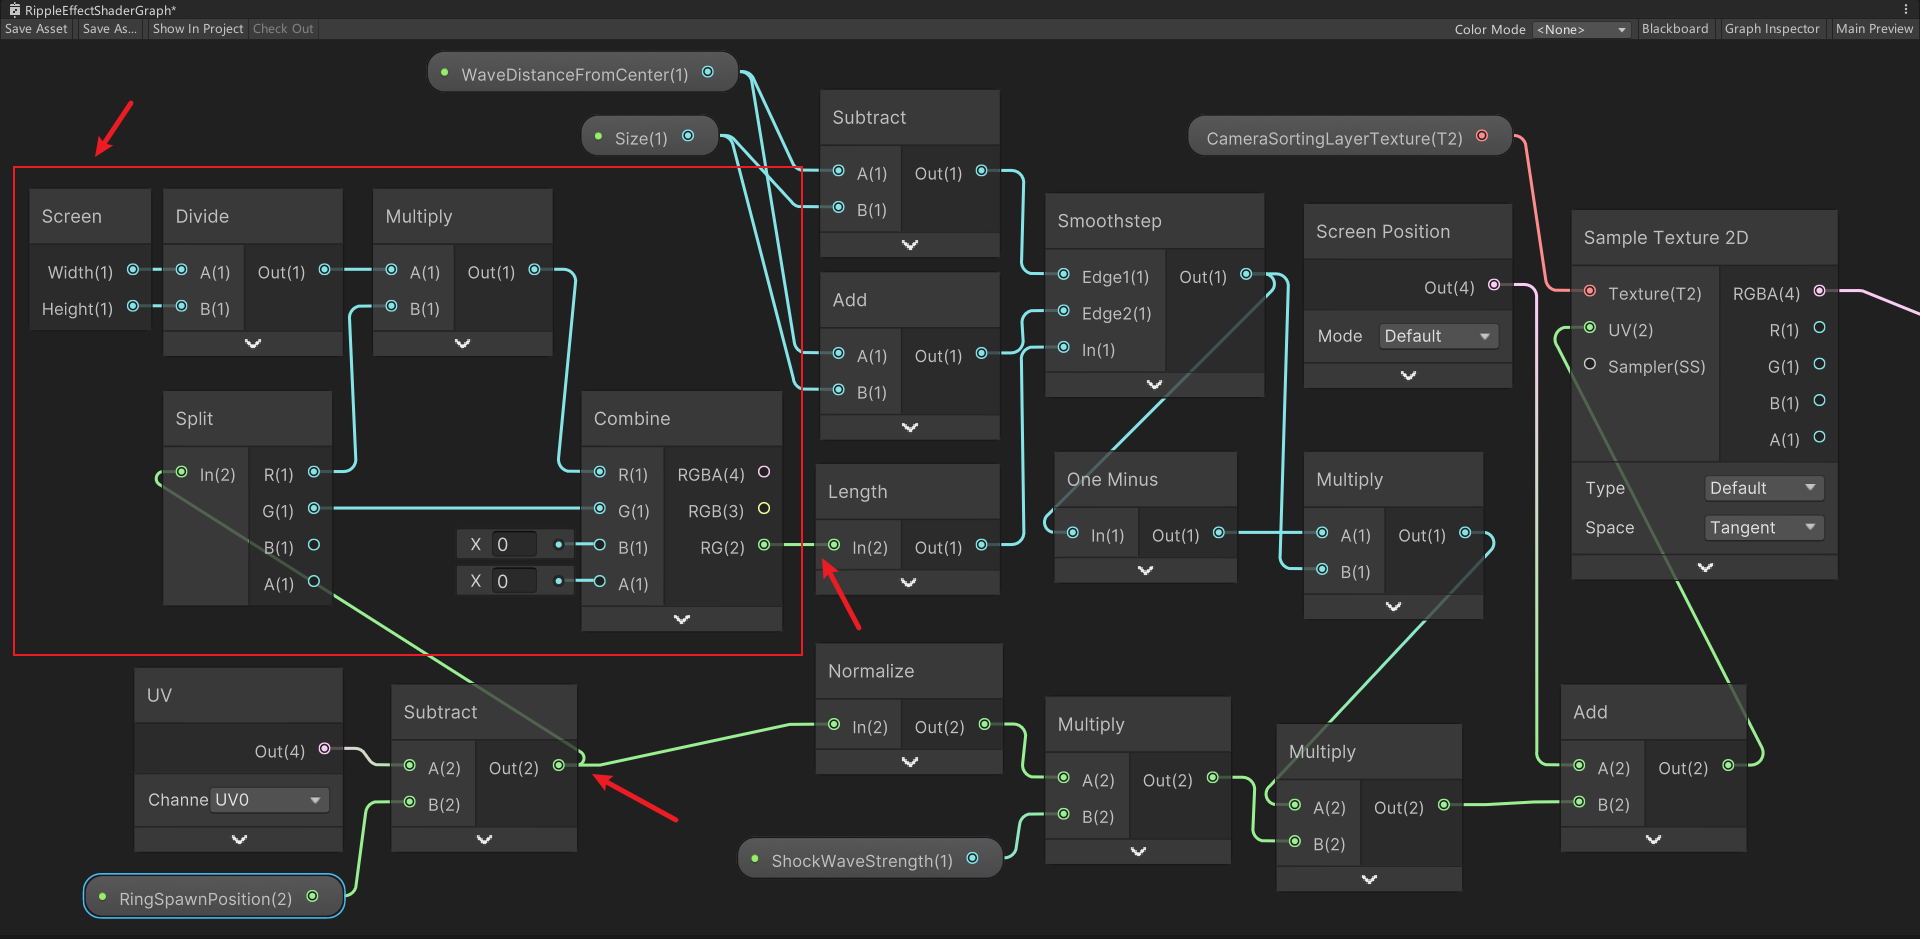Open the window options kebab menu
This screenshot has height=939, width=1920.
(1906, 9)
